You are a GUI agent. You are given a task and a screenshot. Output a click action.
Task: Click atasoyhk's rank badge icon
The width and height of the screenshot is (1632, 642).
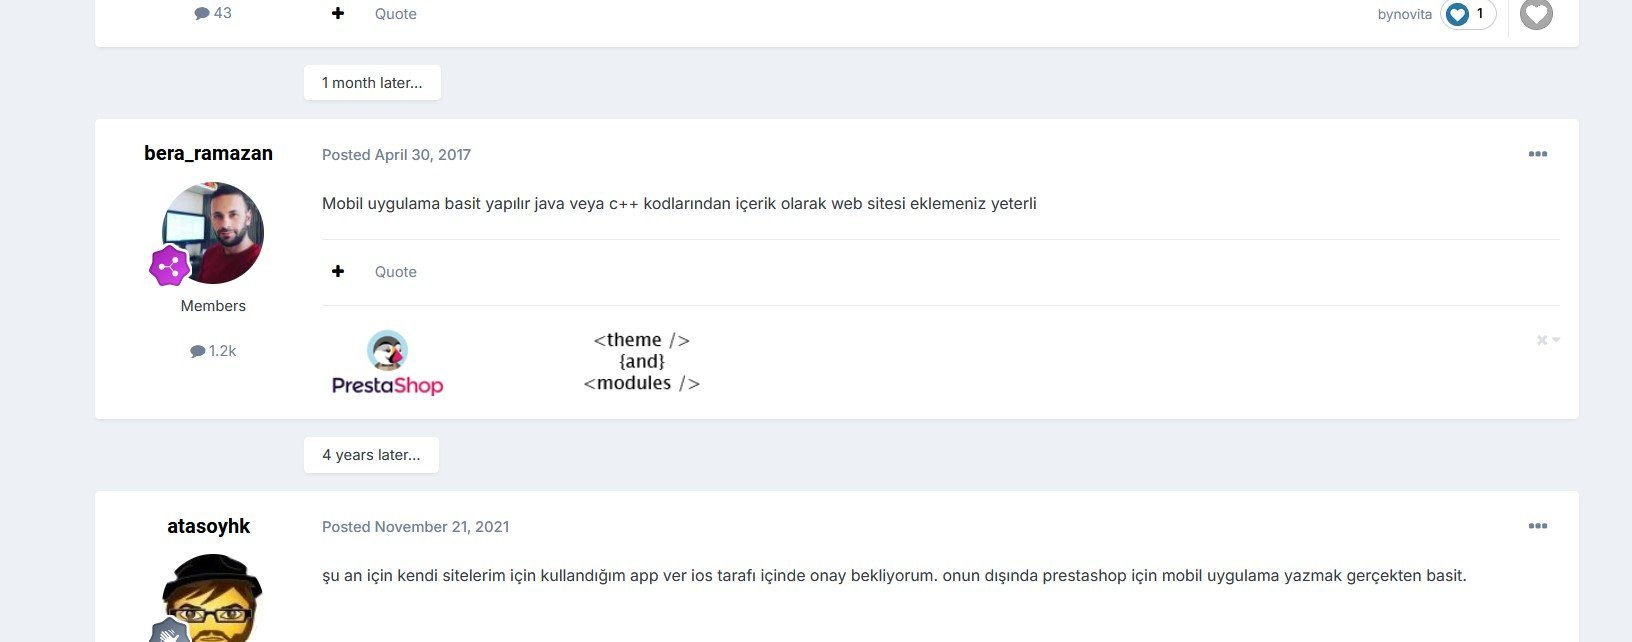(x=170, y=631)
